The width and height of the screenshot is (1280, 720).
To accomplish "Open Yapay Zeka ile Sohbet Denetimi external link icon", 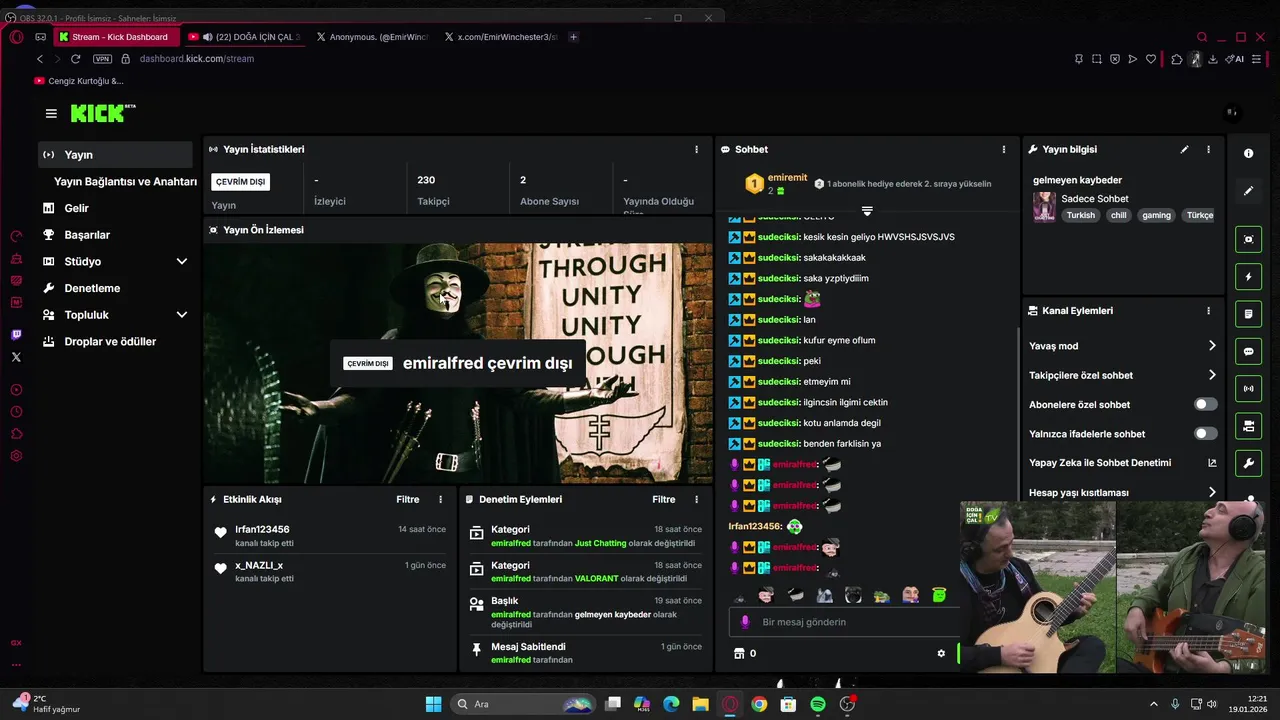I will 1212,463.
